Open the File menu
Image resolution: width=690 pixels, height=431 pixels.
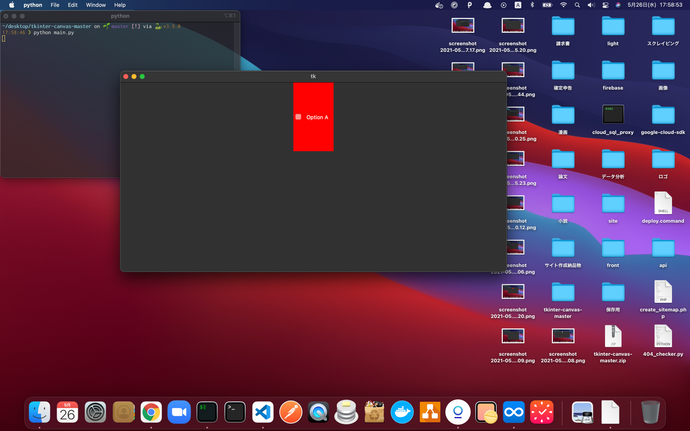click(55, 5)
